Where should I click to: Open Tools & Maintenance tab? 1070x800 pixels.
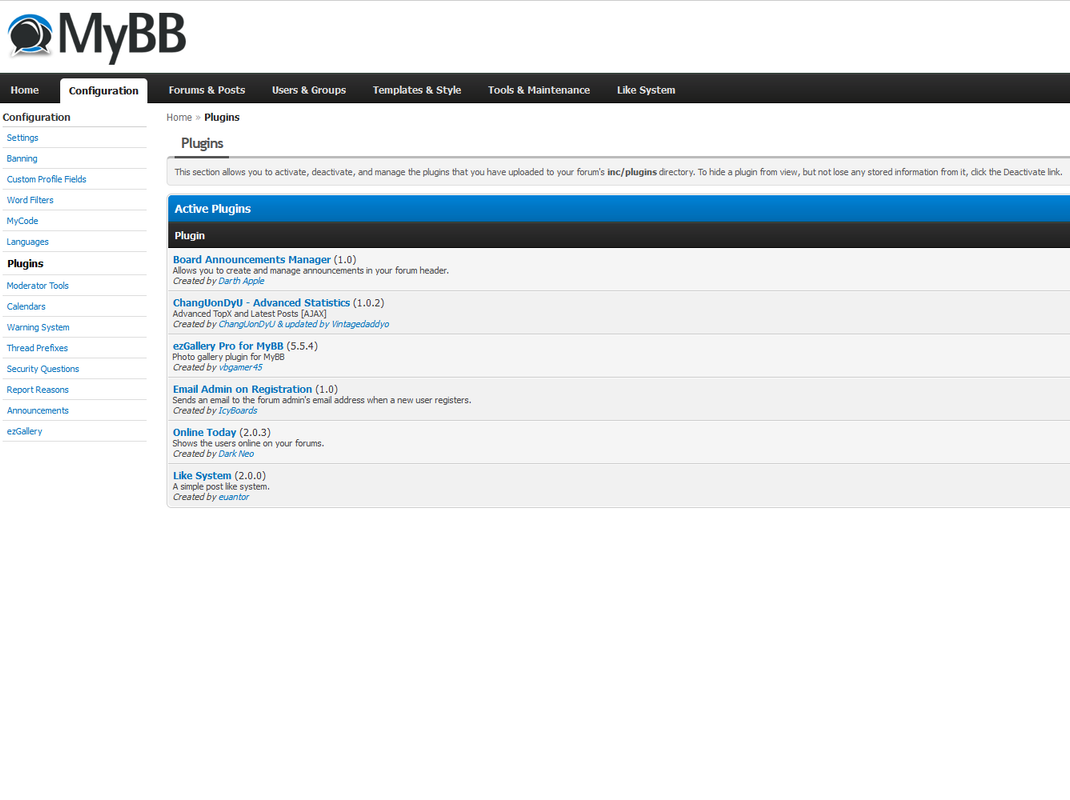click(538, 90)
